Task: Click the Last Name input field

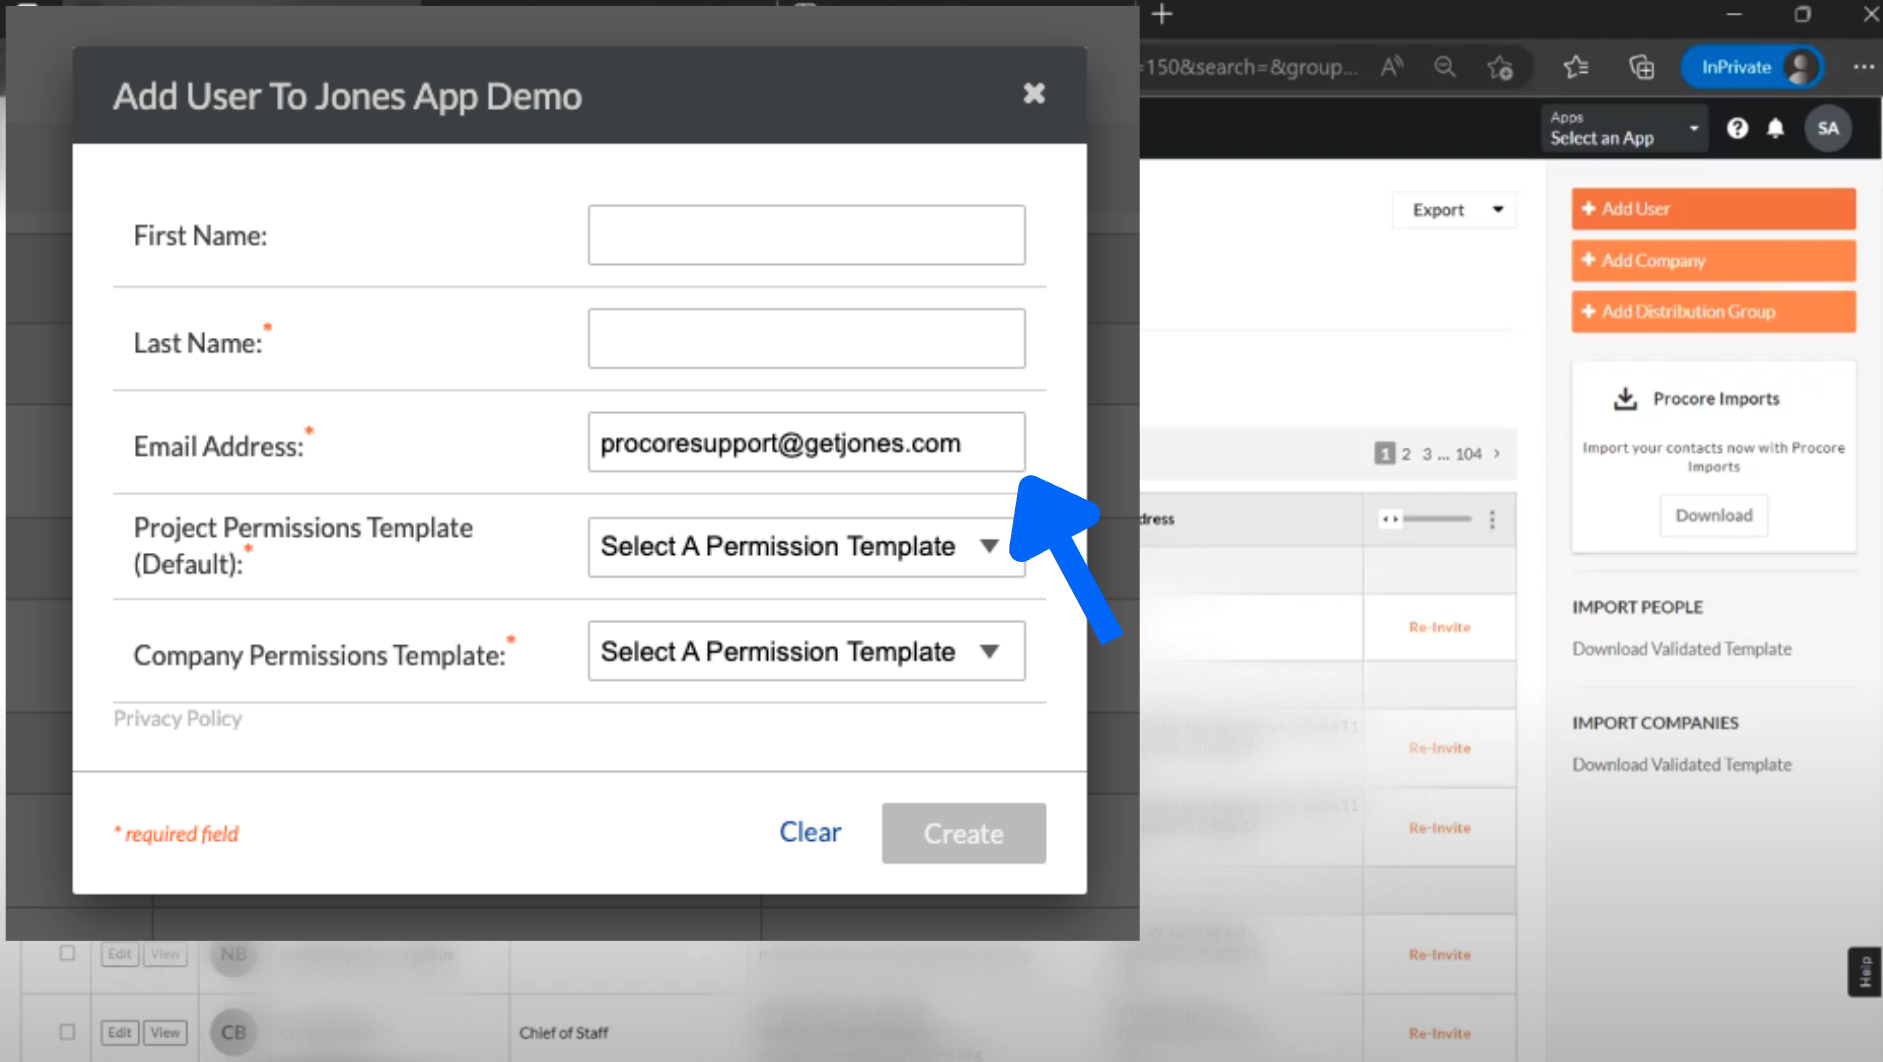Action: (x=806, y=338)
